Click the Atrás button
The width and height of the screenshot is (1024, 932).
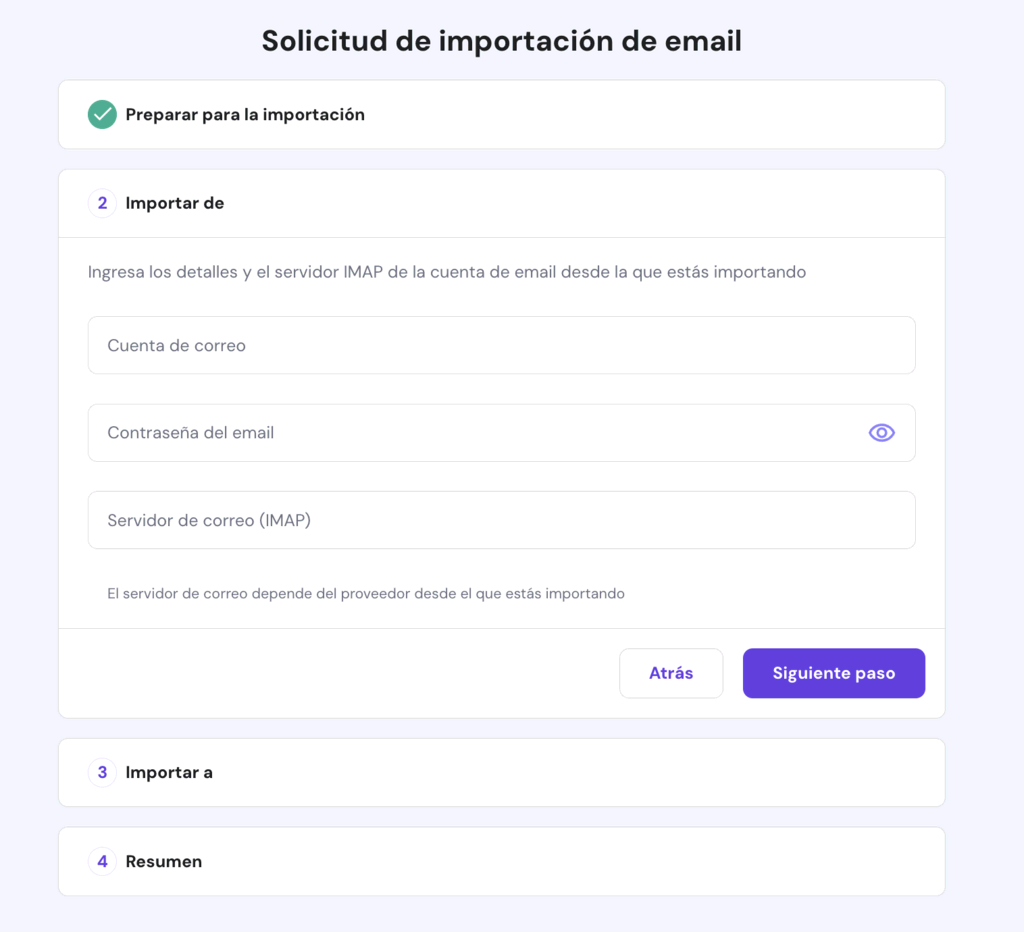(x=670, y=673)
